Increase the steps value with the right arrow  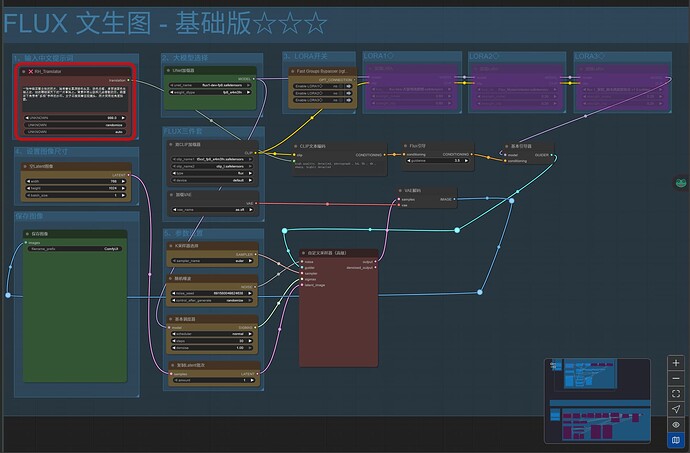click(x=250, y=341)
